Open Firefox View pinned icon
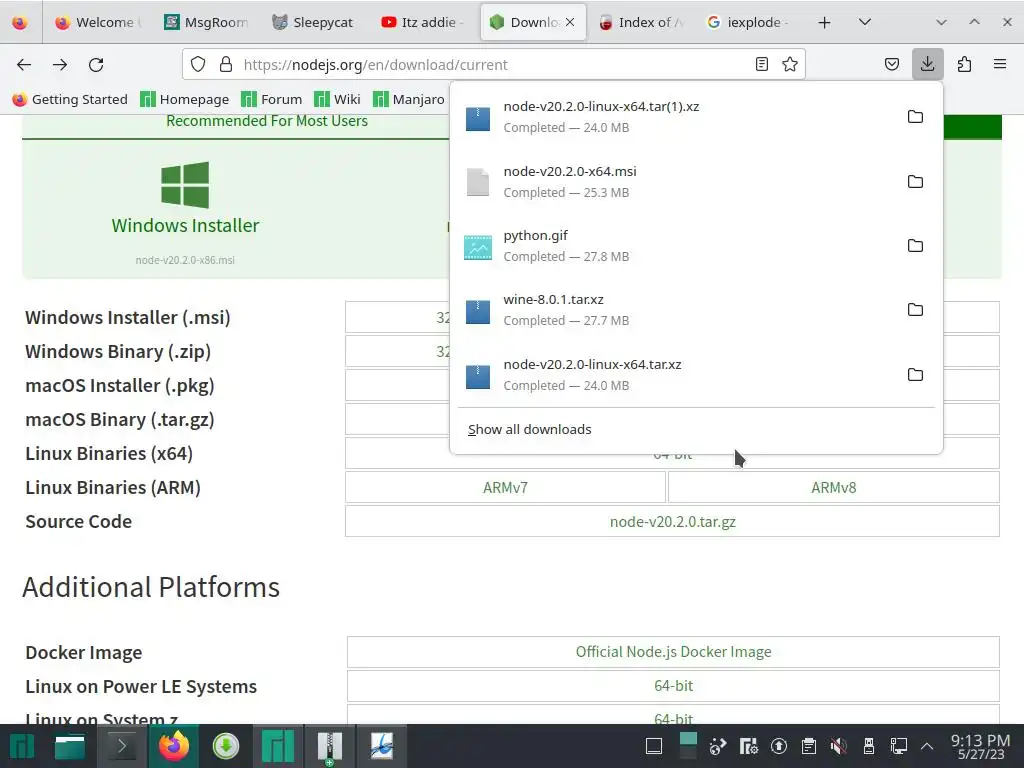 20,22
